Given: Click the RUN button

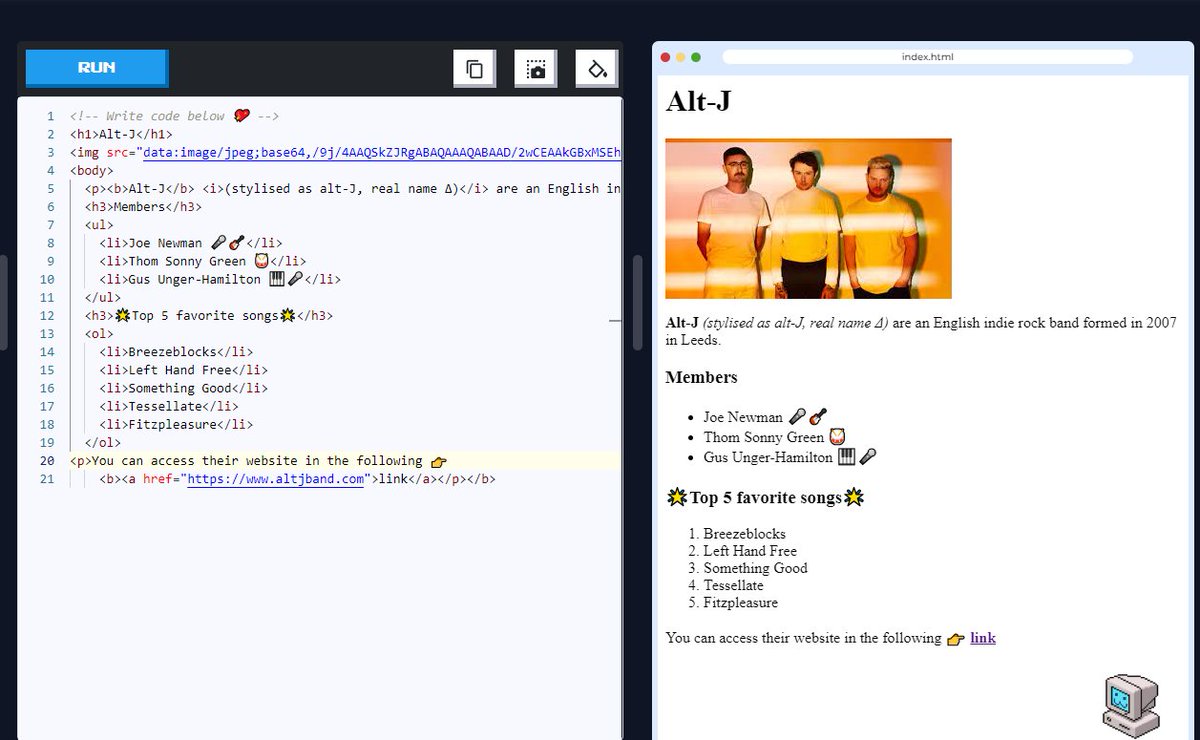Looking at the screenshot, I should coord(97,68).
